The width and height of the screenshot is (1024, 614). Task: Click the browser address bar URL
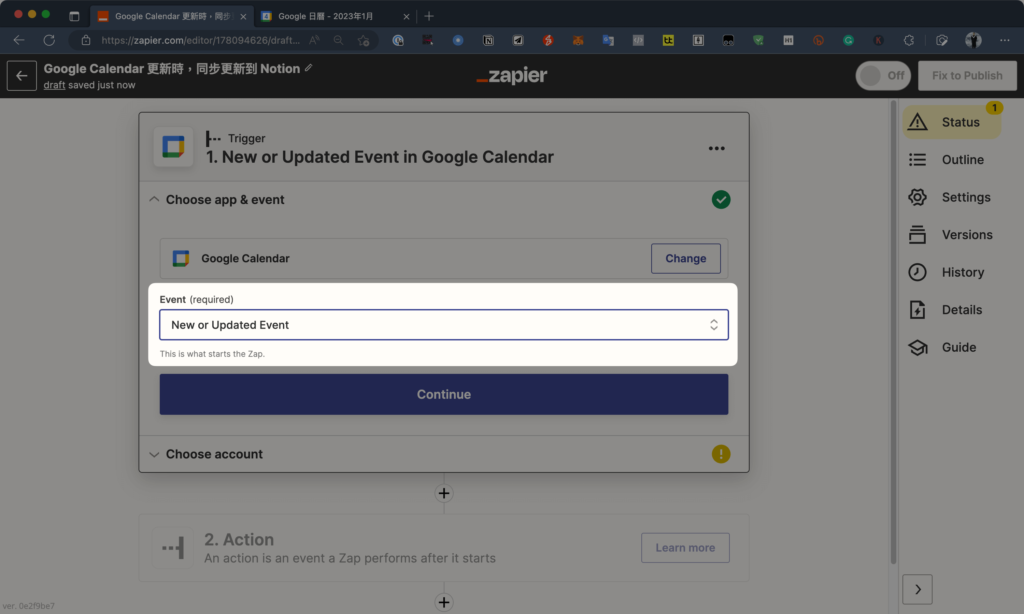point(200,40)
